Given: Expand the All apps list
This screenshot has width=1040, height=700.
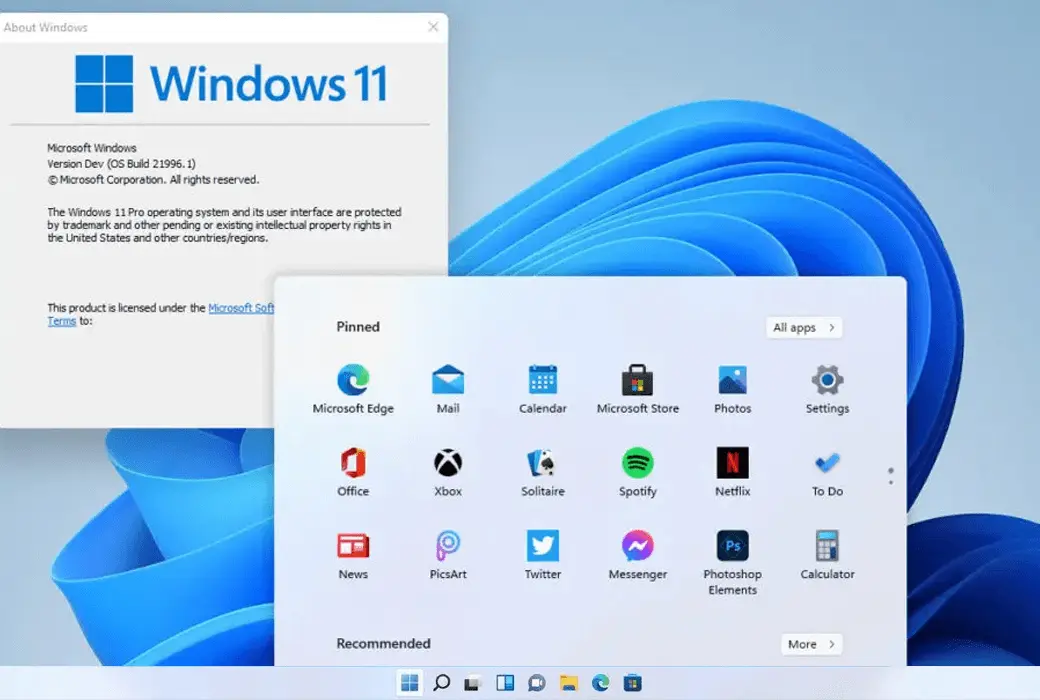Looking at the screenshot, I should pos(804,327).
